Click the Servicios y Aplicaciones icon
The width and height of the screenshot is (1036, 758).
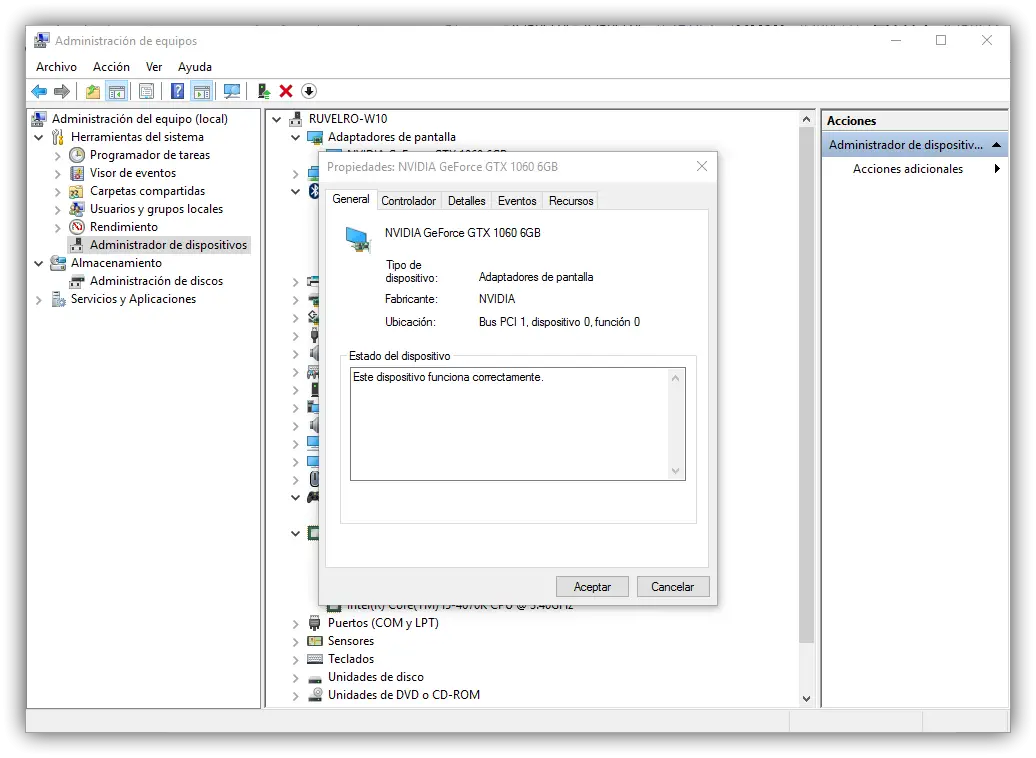pos(58,299)
